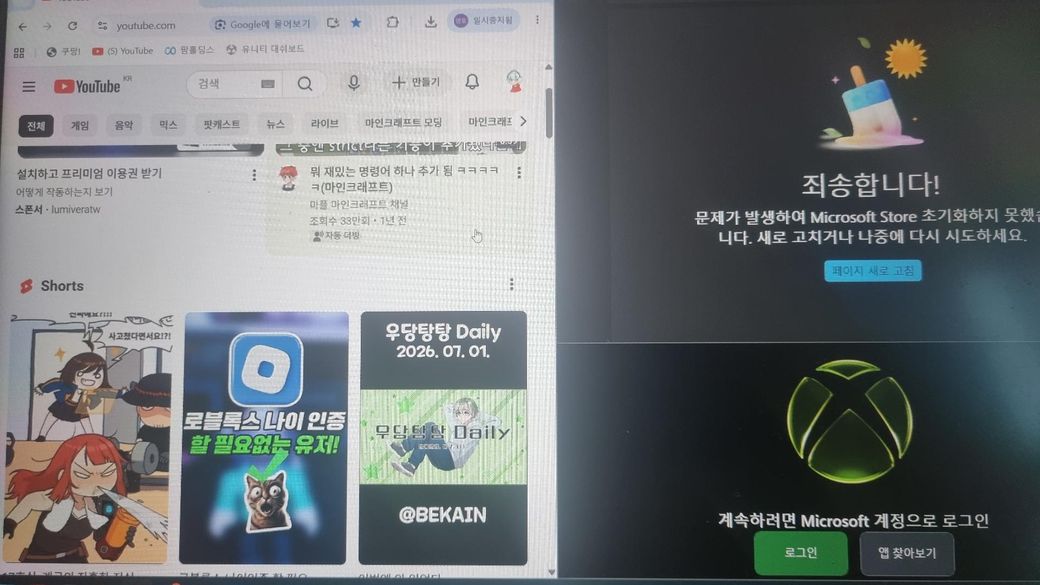
Task: Start voice search with microphone icon
Action: (x=354, y=82)
